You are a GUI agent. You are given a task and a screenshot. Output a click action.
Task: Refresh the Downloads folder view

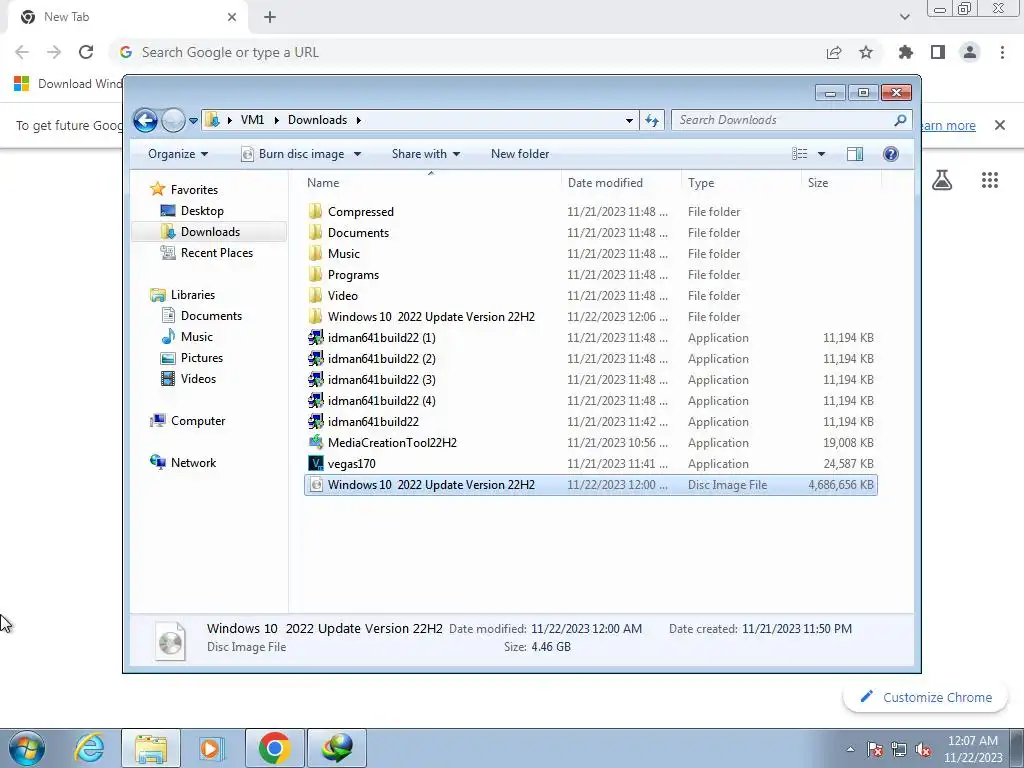652,120
